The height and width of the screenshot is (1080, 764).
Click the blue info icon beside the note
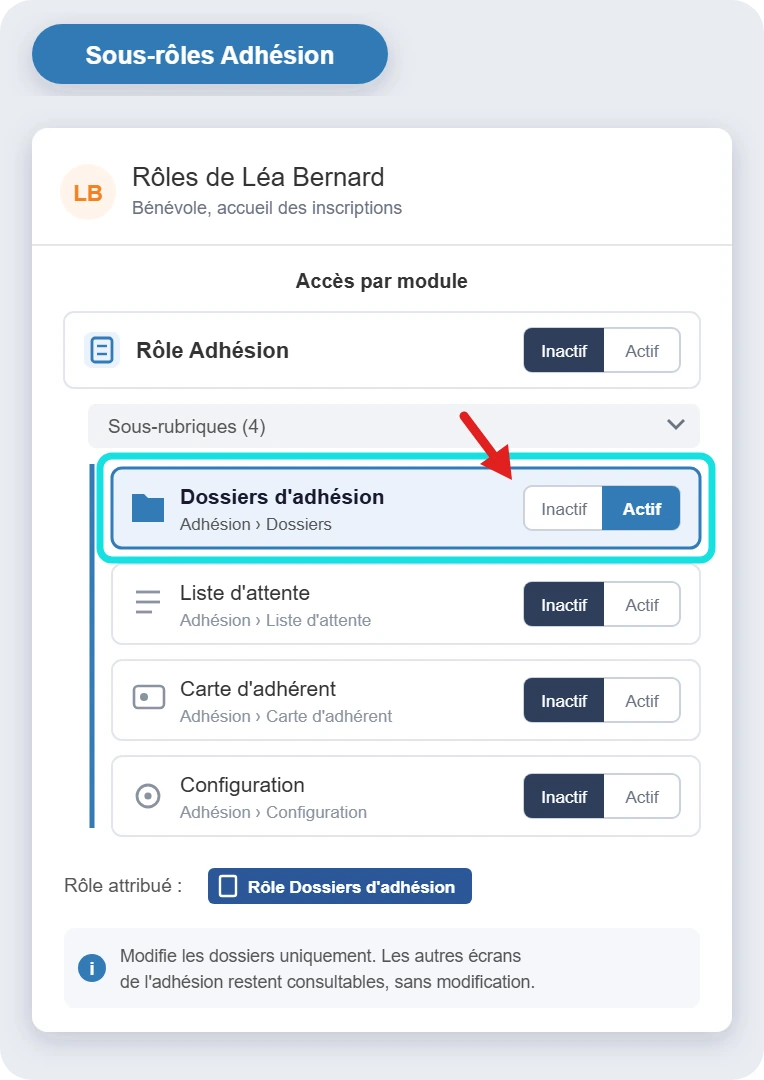point(92,968)
